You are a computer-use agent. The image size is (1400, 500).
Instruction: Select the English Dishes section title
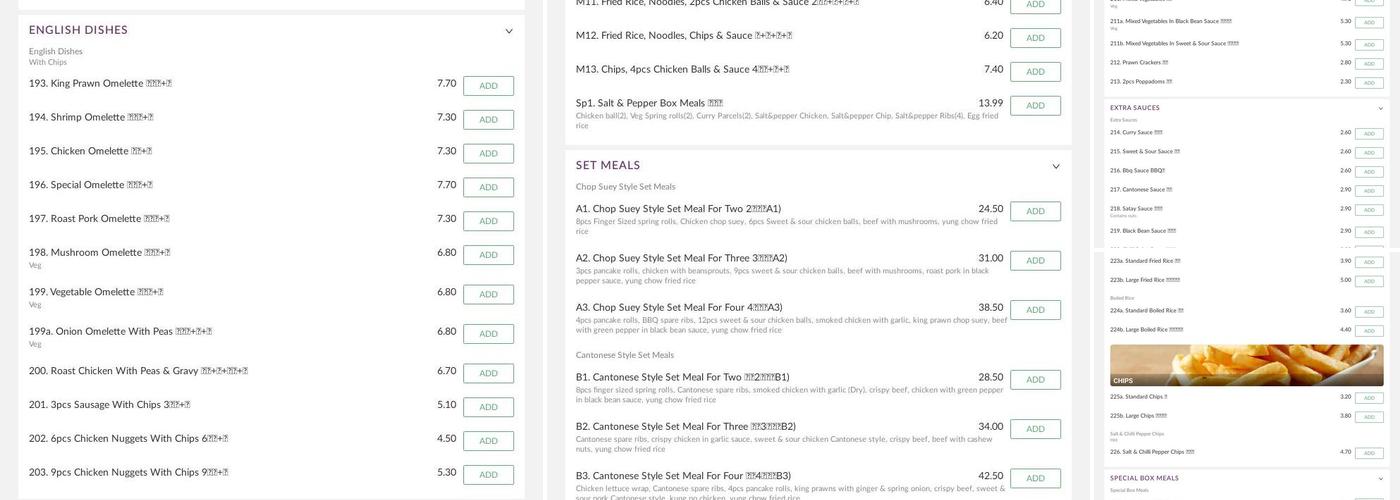click(78, 31)
